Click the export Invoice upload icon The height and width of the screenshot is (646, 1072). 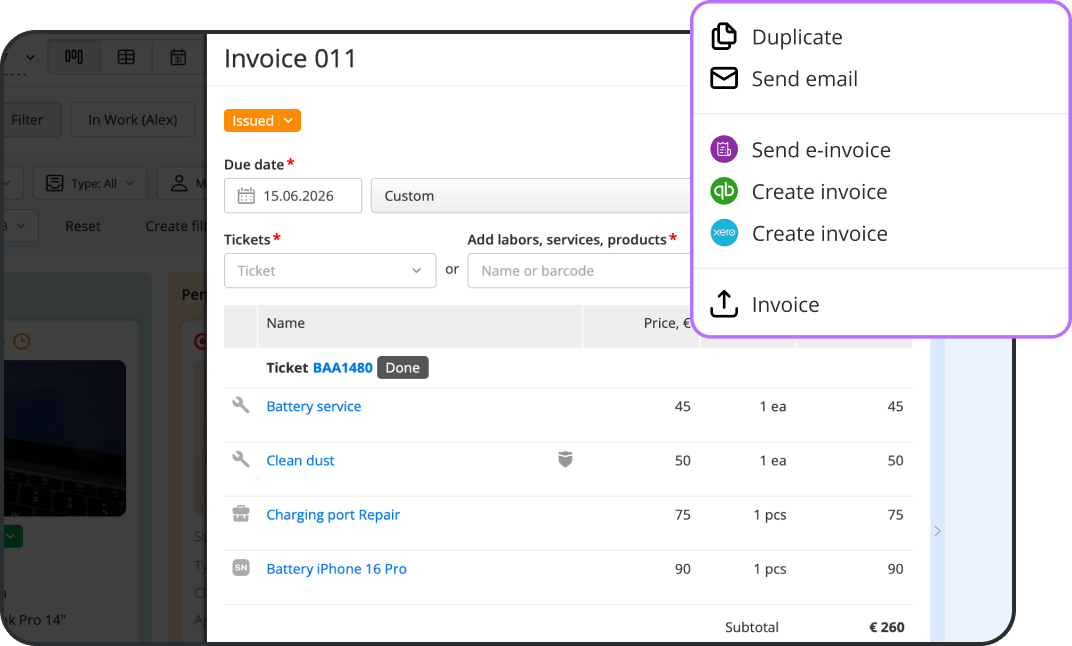pos(724,304)
